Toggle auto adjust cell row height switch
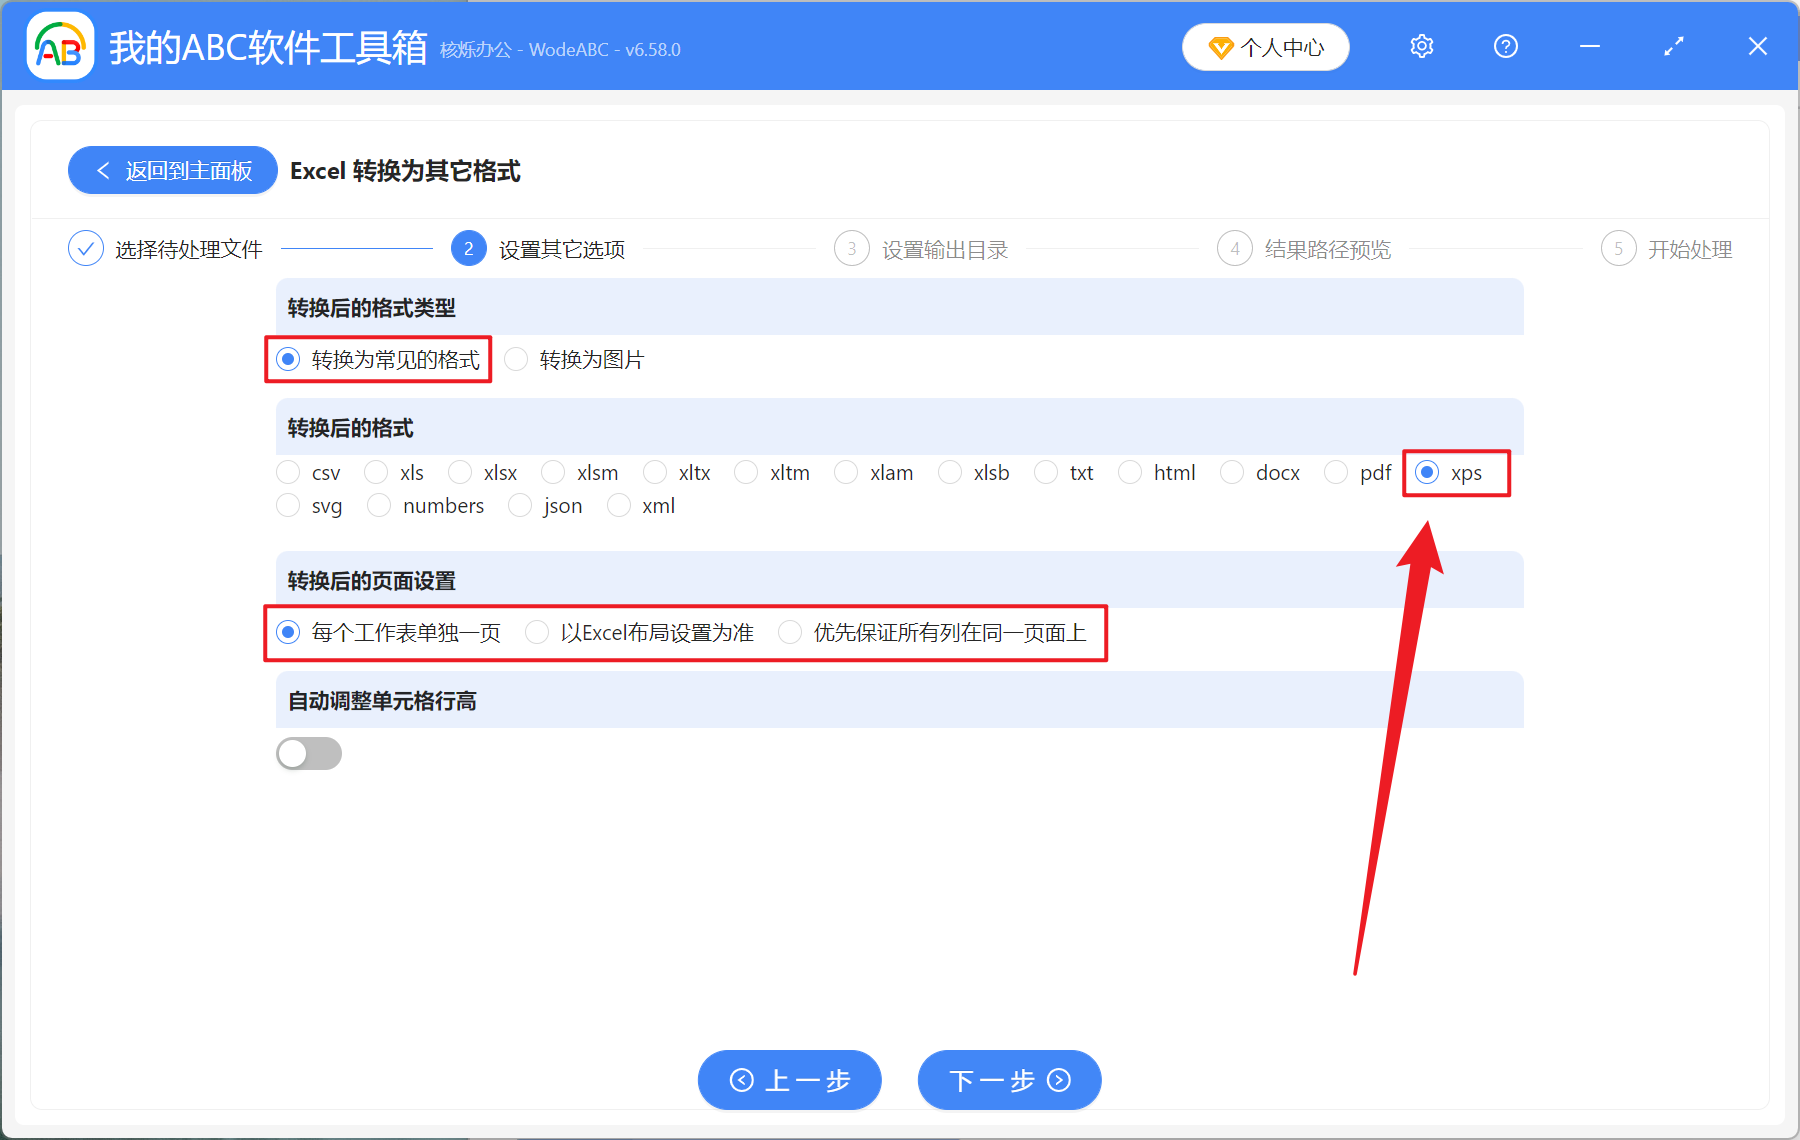The image size is (1800, 1140). click(x=309, y=754)
